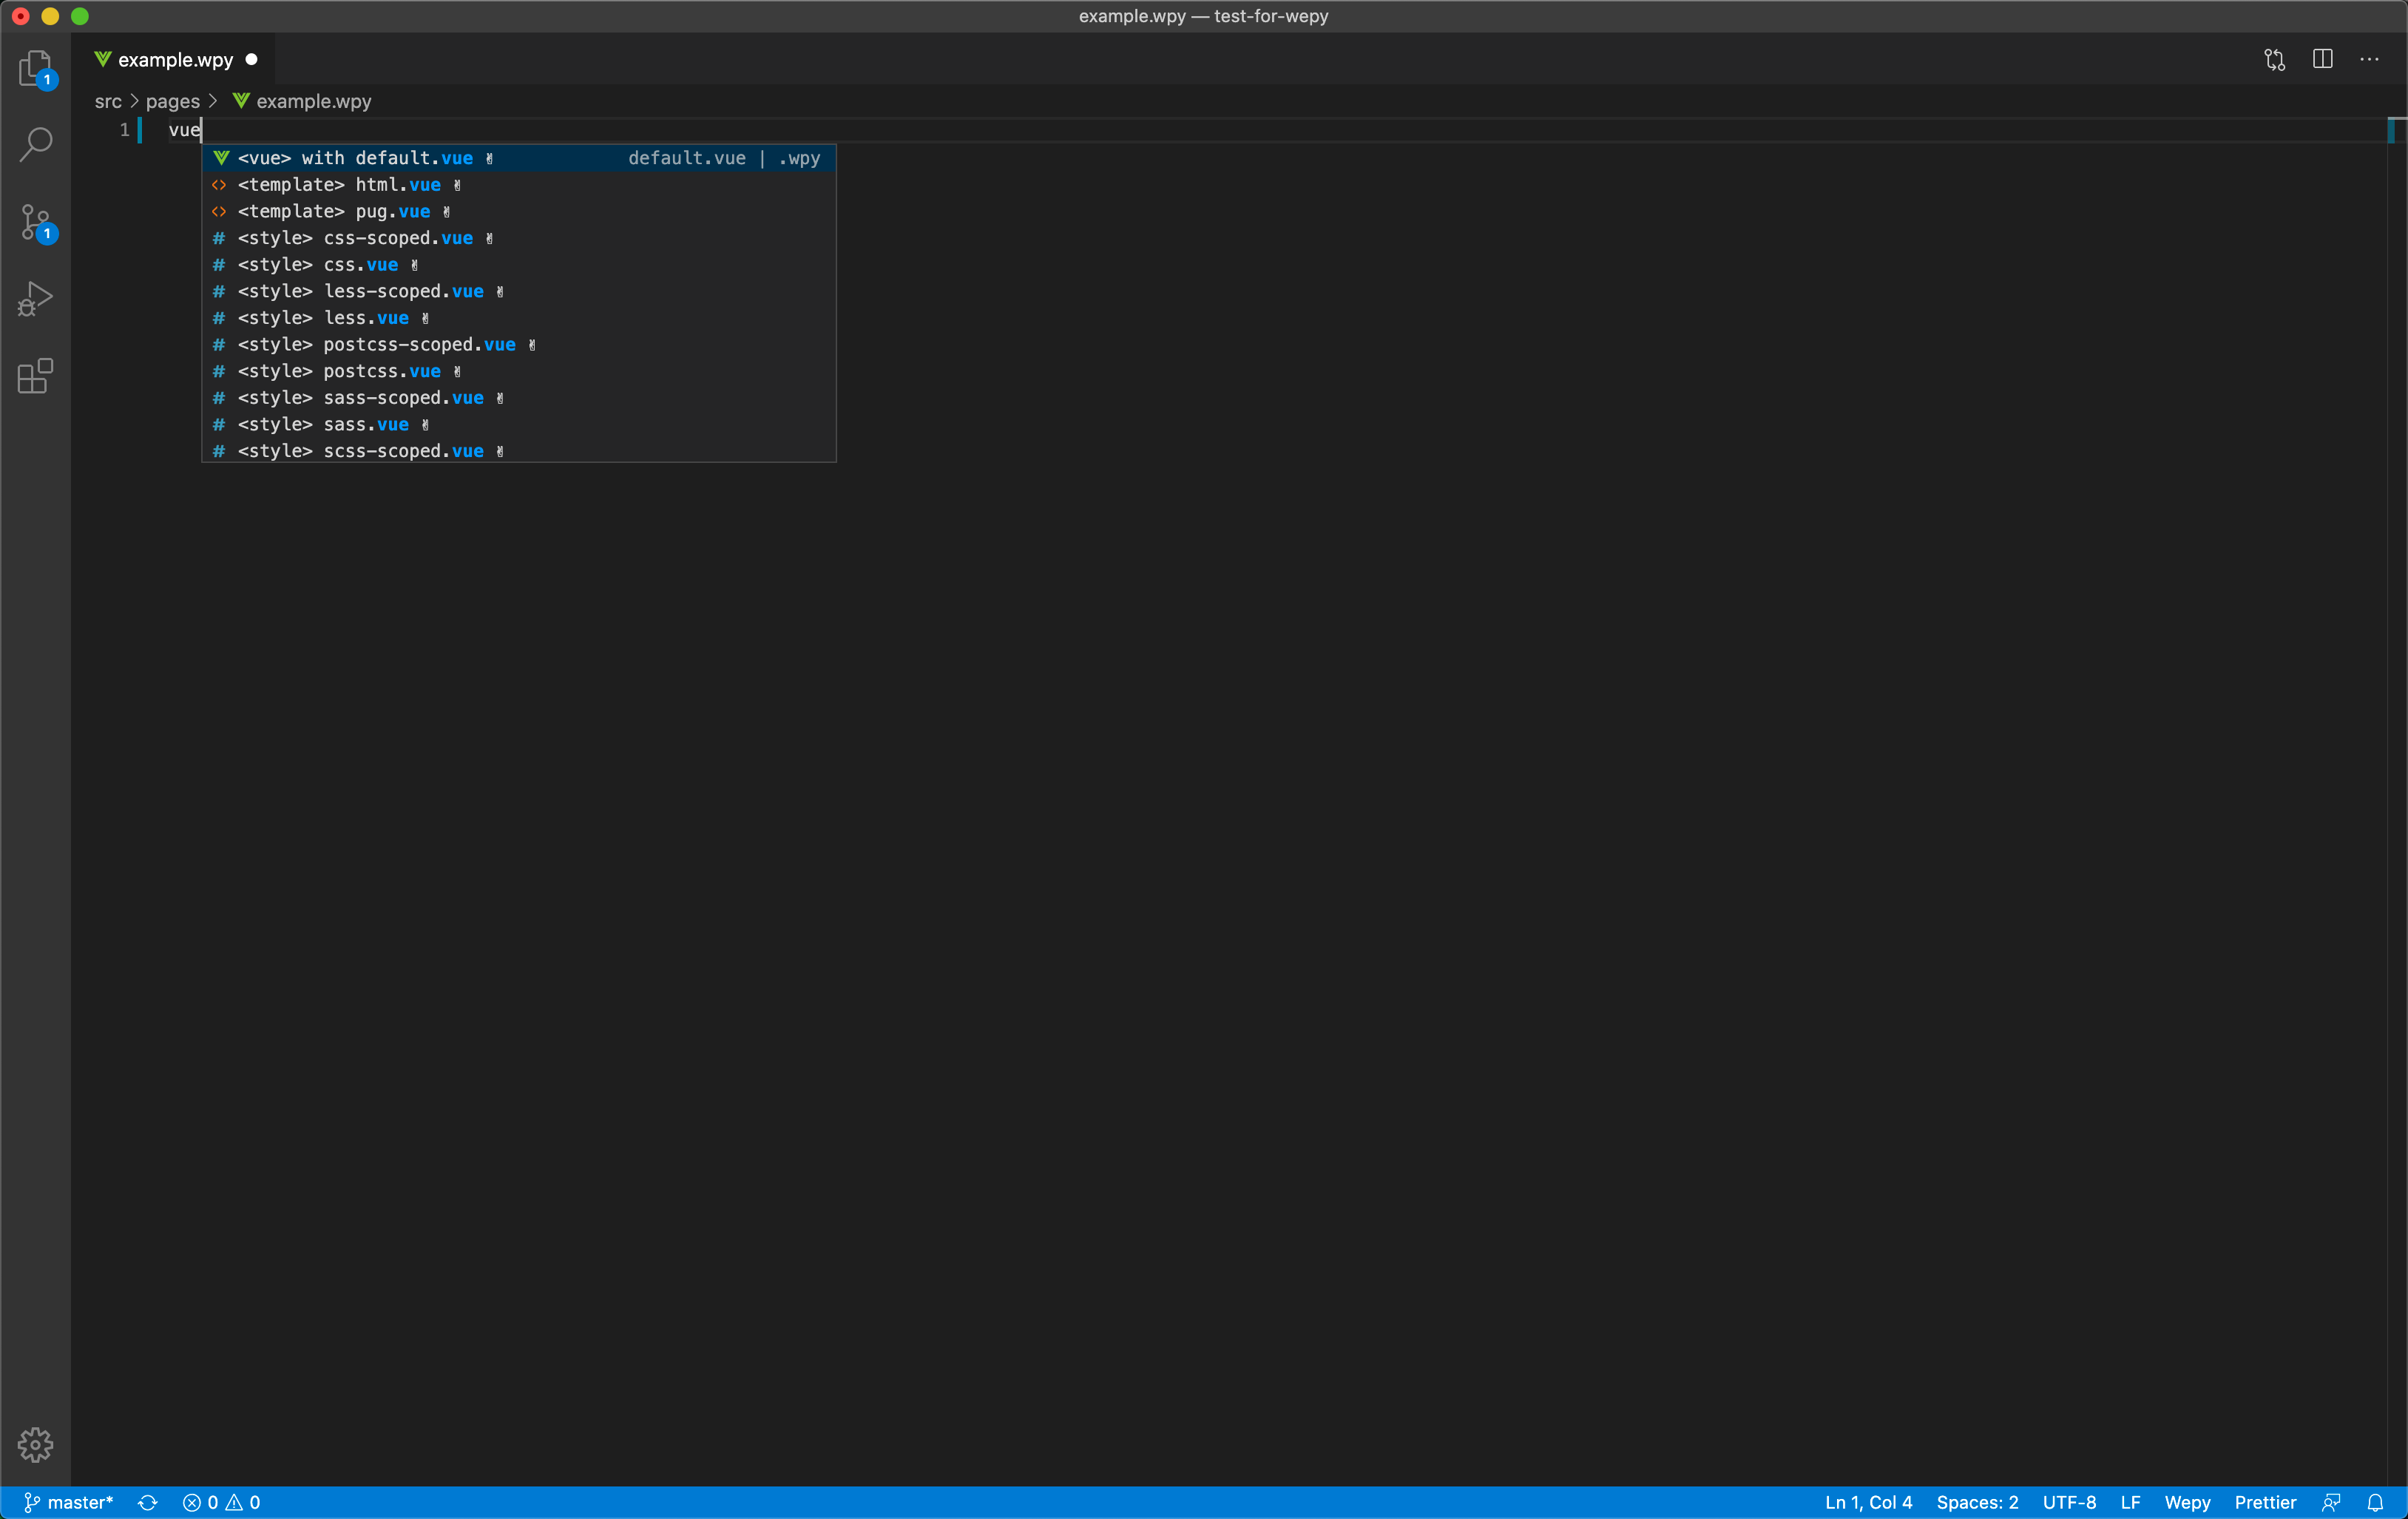Viewport: 2408px width, 1519px height.
Task: Click Open Changes compare icon
Action: (2275, 60)
